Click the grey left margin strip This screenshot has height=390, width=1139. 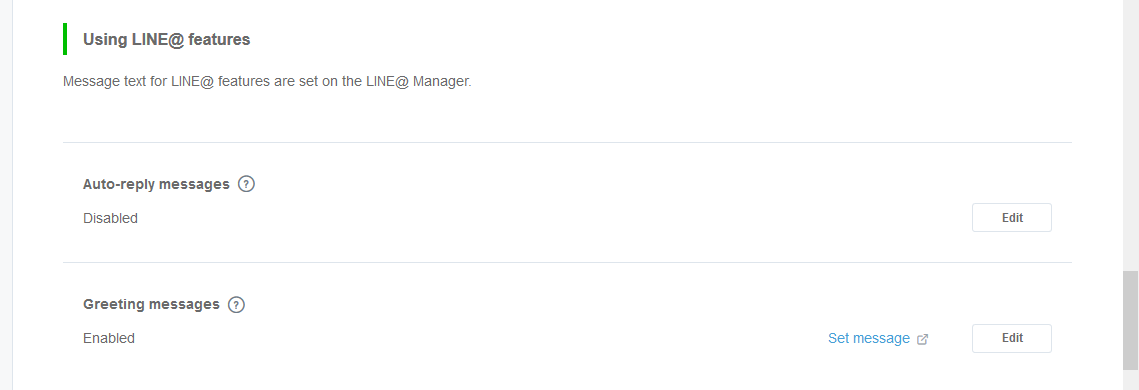[6, 195]
